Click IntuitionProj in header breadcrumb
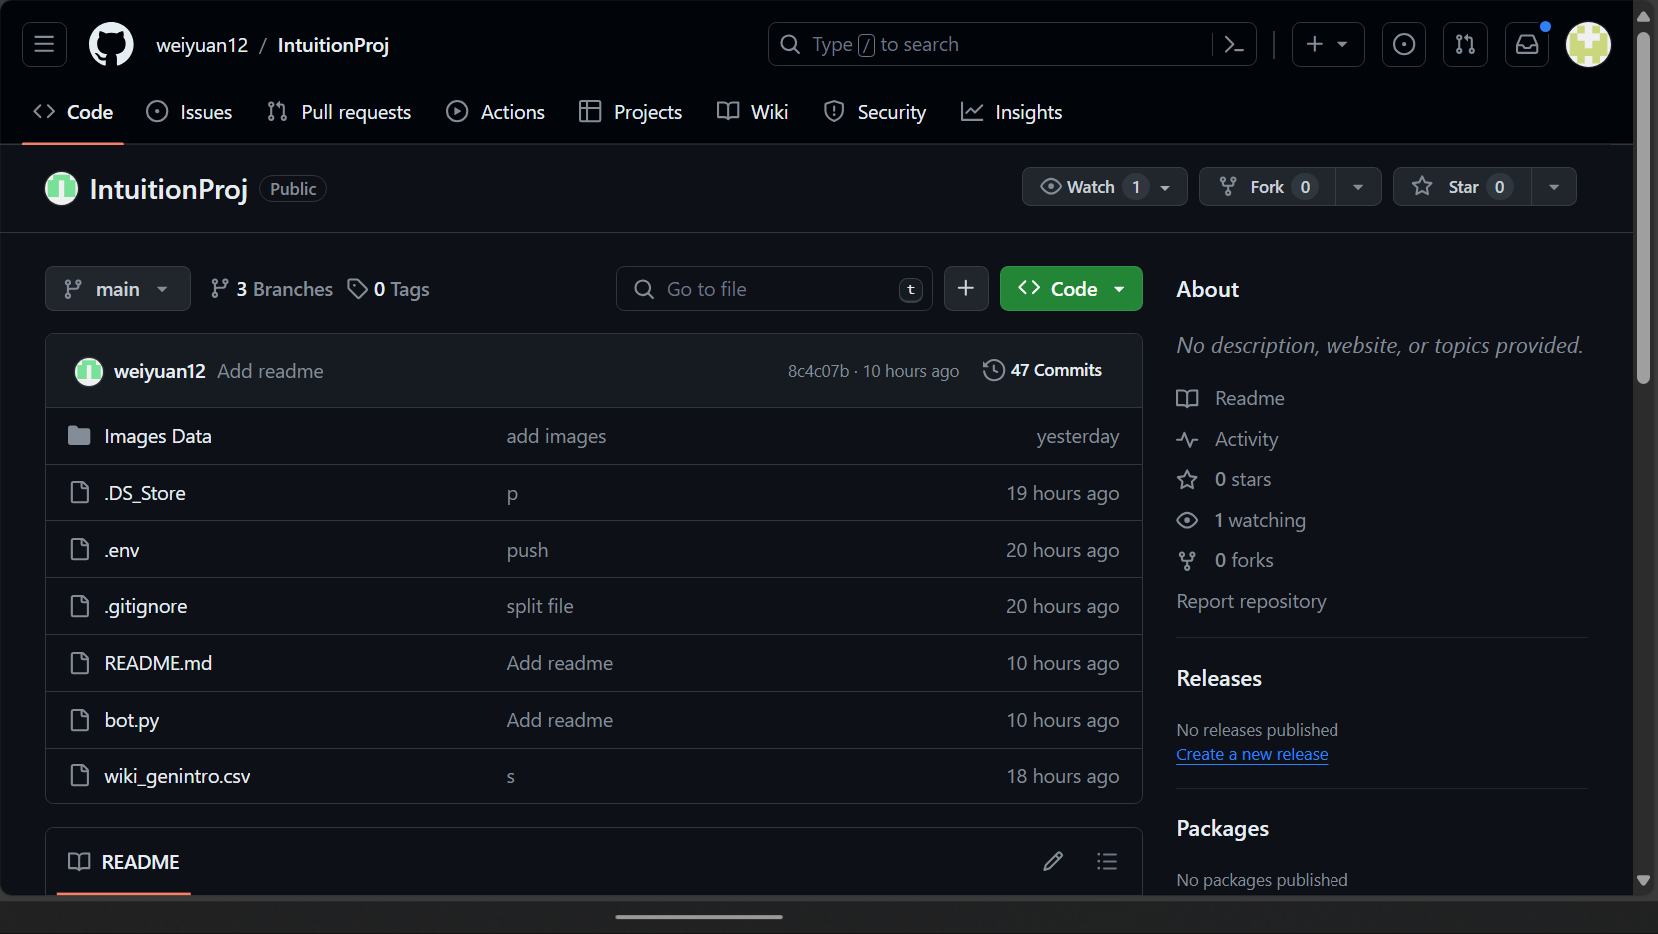Viewport: 1658px width, 934px height. point(333,45)
